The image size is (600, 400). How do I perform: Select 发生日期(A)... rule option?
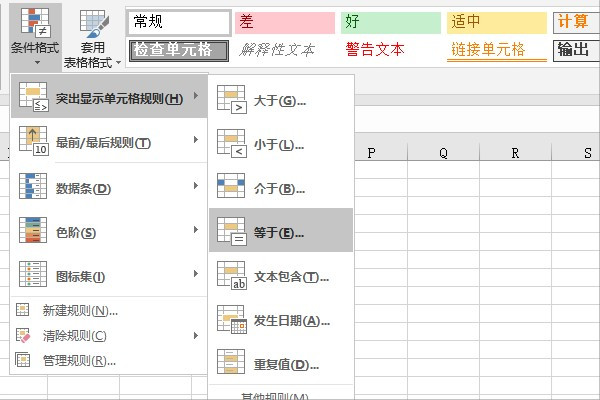click(x=292, y=320)
